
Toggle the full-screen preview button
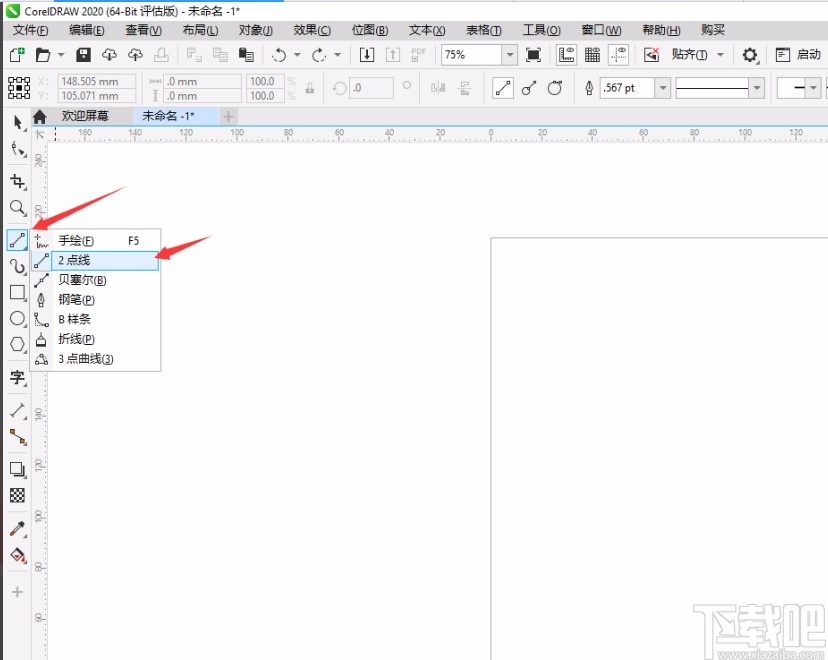tap(534, 55)
